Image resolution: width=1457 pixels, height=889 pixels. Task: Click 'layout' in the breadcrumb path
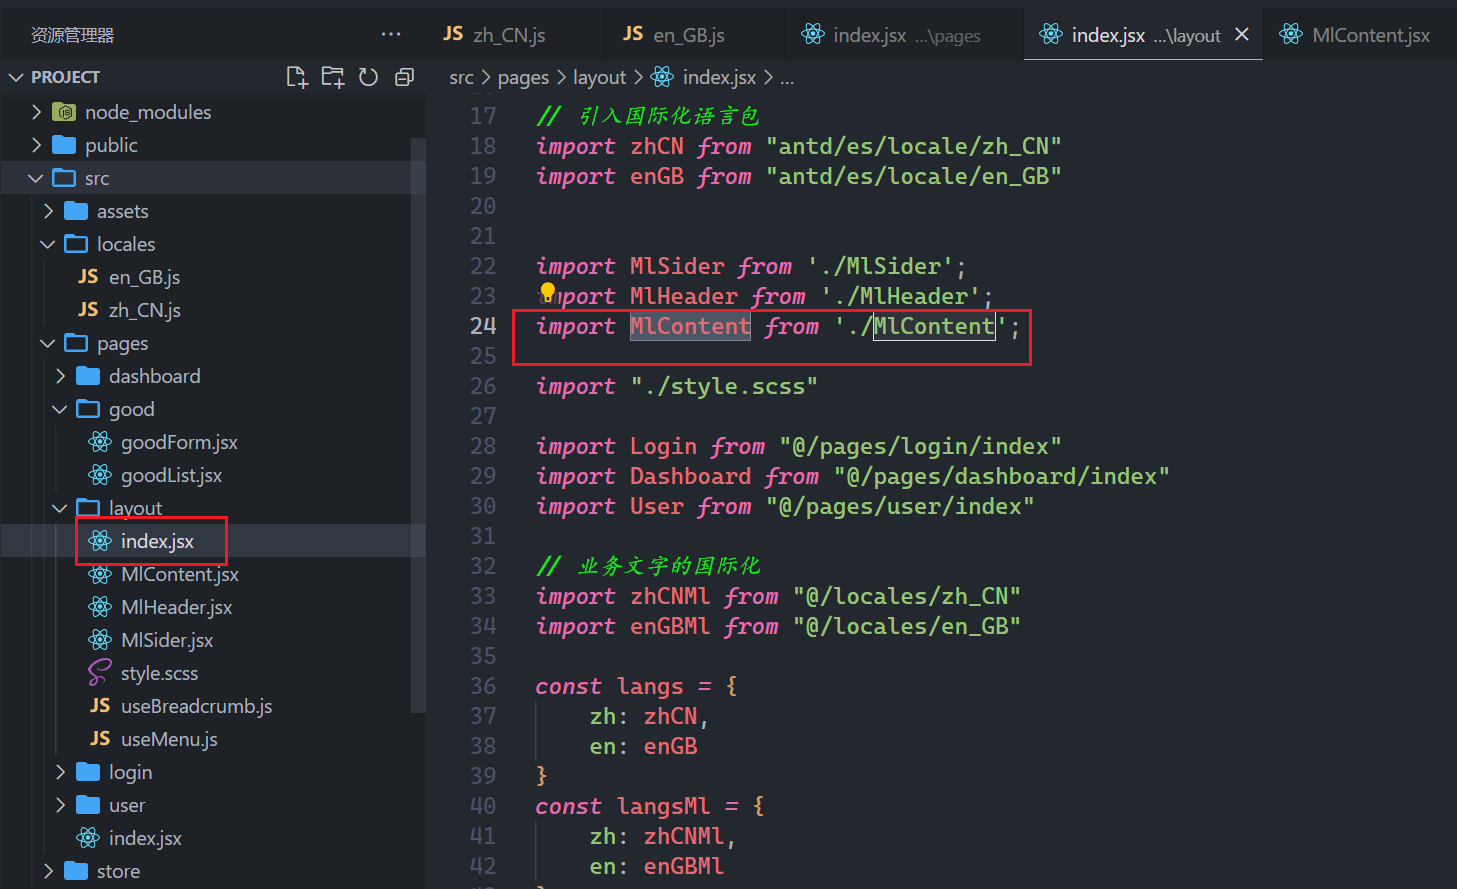[x=599, y=77]
